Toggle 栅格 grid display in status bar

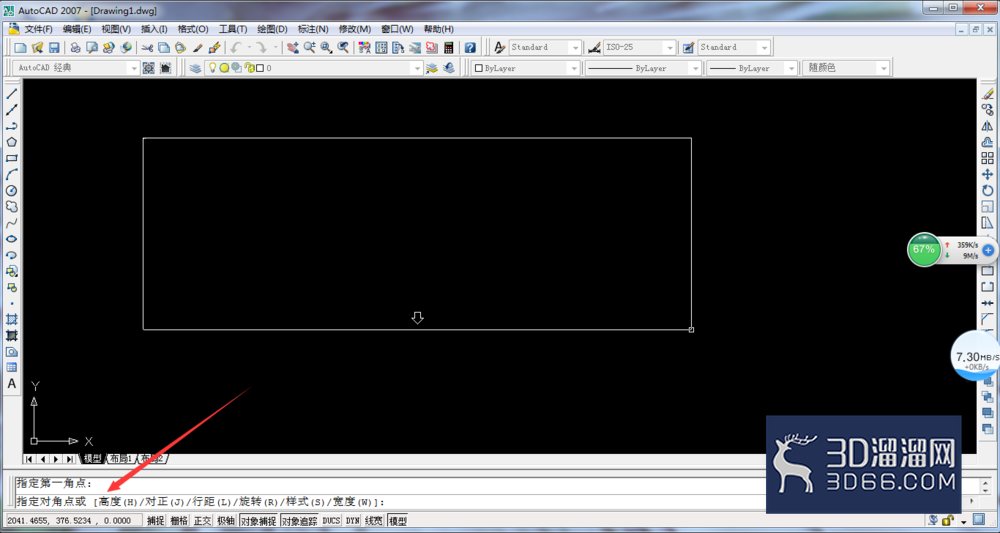point(179,521)
